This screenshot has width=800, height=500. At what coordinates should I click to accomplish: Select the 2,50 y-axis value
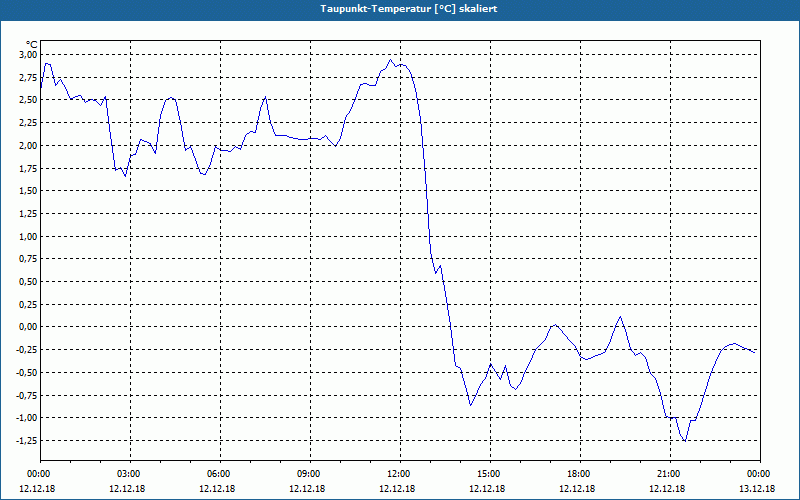[x=29, y=100]
